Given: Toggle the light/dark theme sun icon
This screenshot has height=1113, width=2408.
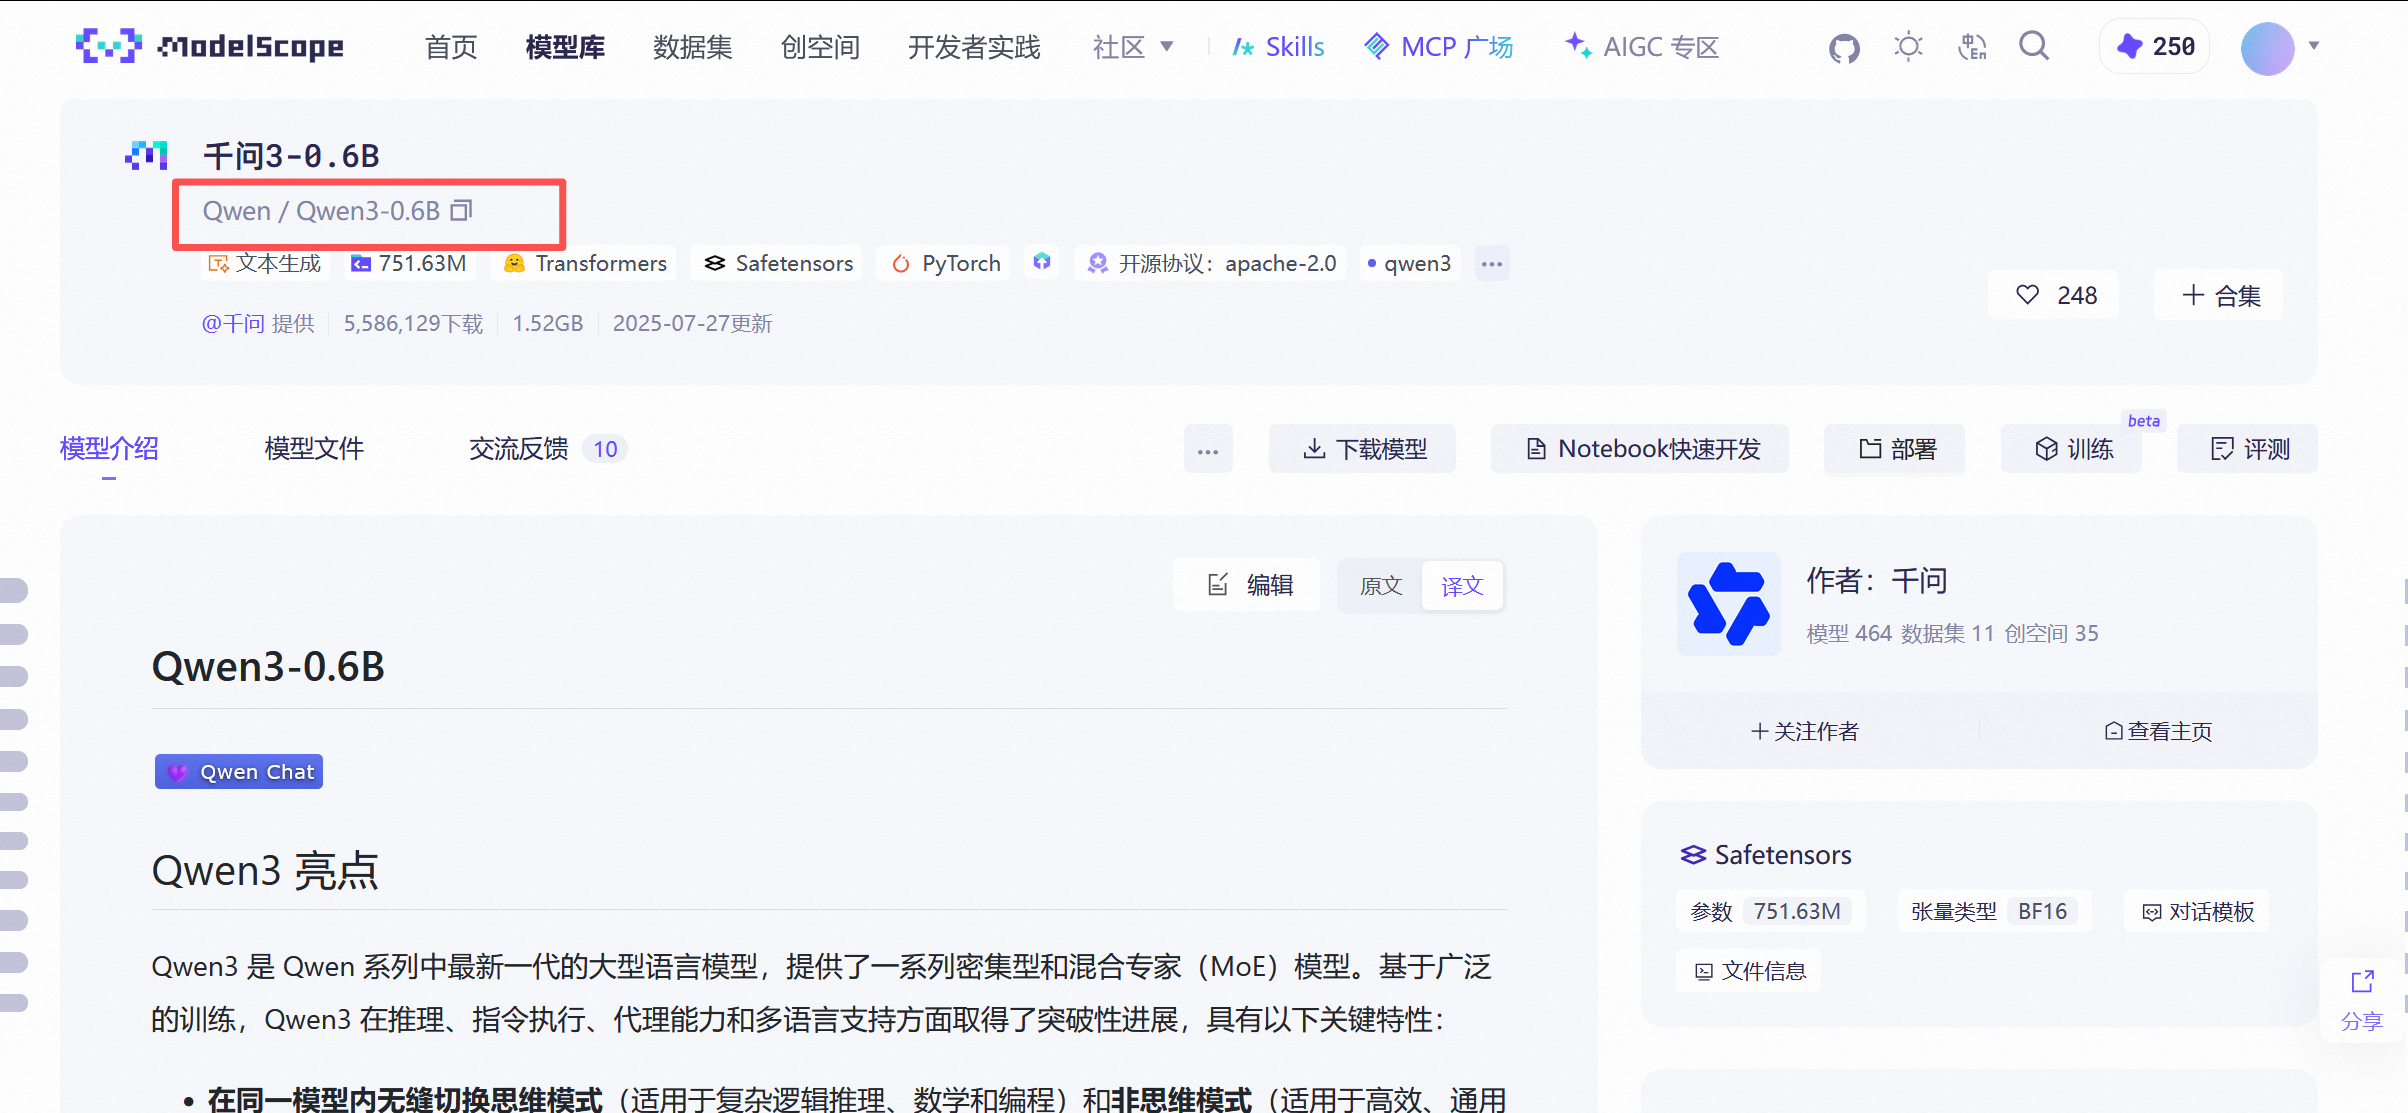Looking at the screenshot, I should pyautogui.click(x=1908, y=47).
